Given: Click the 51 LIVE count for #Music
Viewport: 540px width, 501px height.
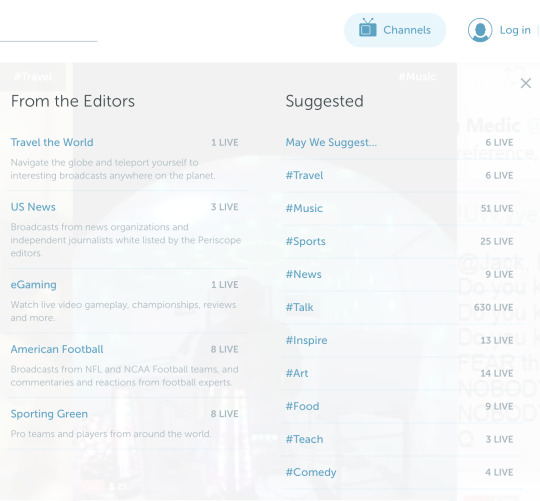Looking at the screenshot, I should pos(497,208).
